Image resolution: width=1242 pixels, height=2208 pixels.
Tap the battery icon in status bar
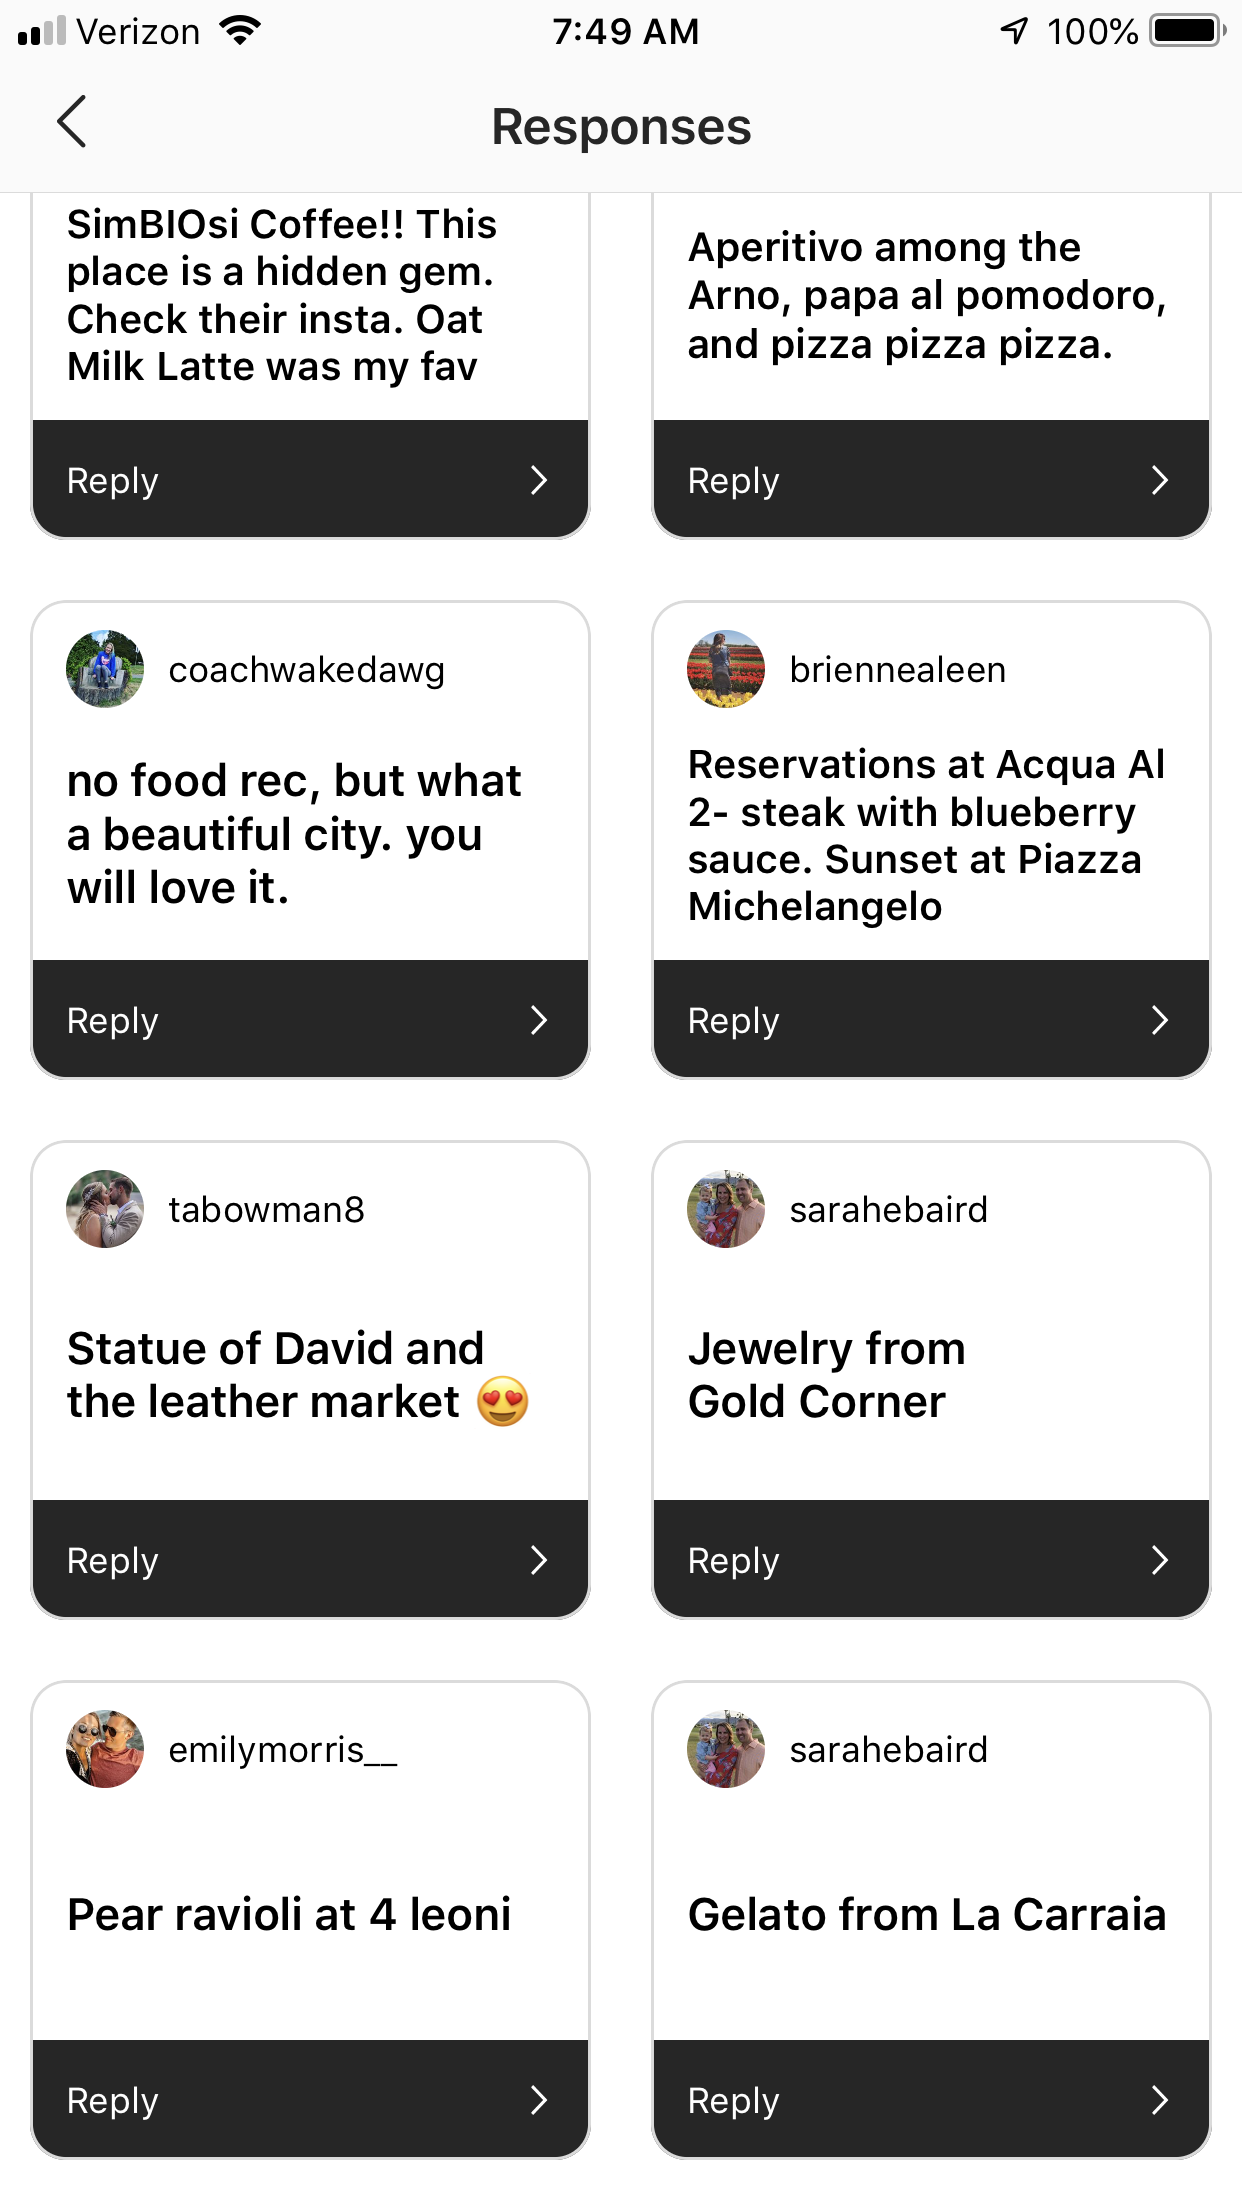[1187, 31]
